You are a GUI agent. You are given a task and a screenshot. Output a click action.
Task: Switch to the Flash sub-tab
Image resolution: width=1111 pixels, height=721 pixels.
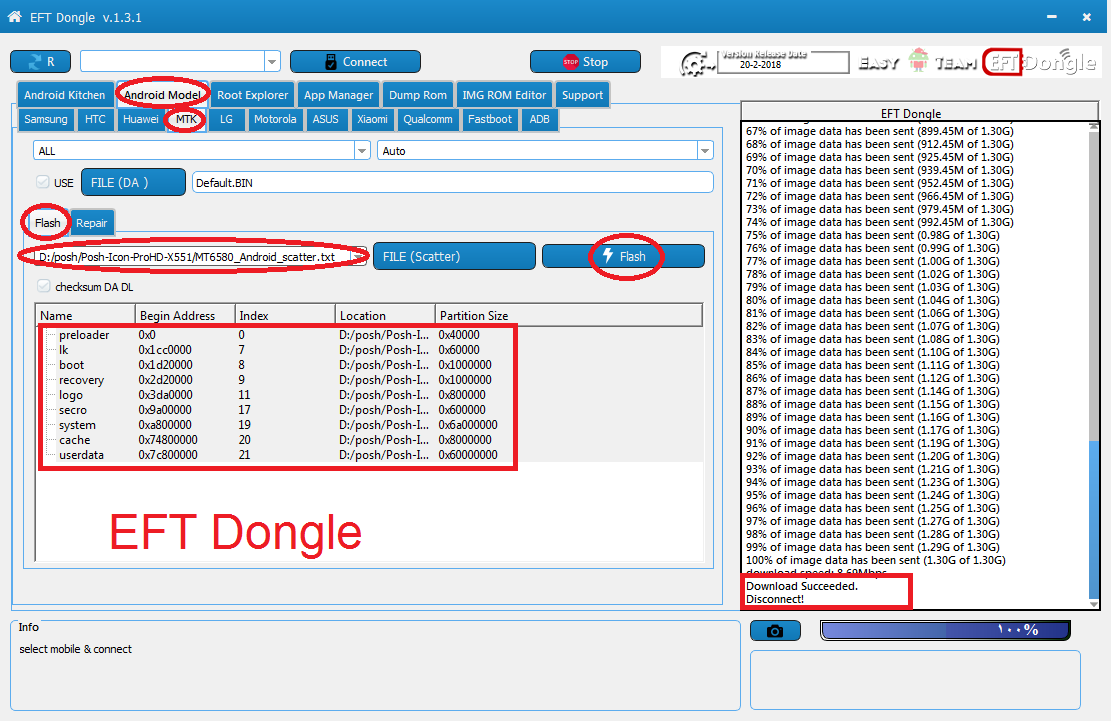47,223
